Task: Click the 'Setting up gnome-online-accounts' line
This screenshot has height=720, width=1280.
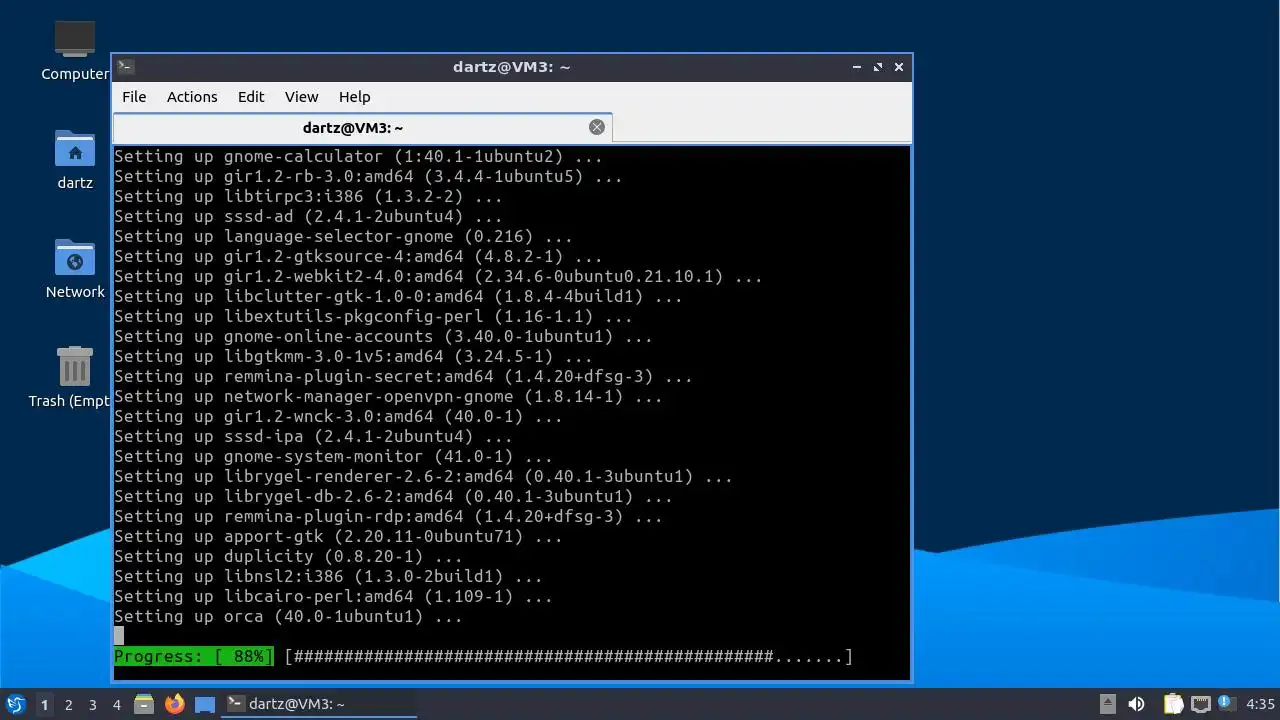Action: (x=383, y=336)
